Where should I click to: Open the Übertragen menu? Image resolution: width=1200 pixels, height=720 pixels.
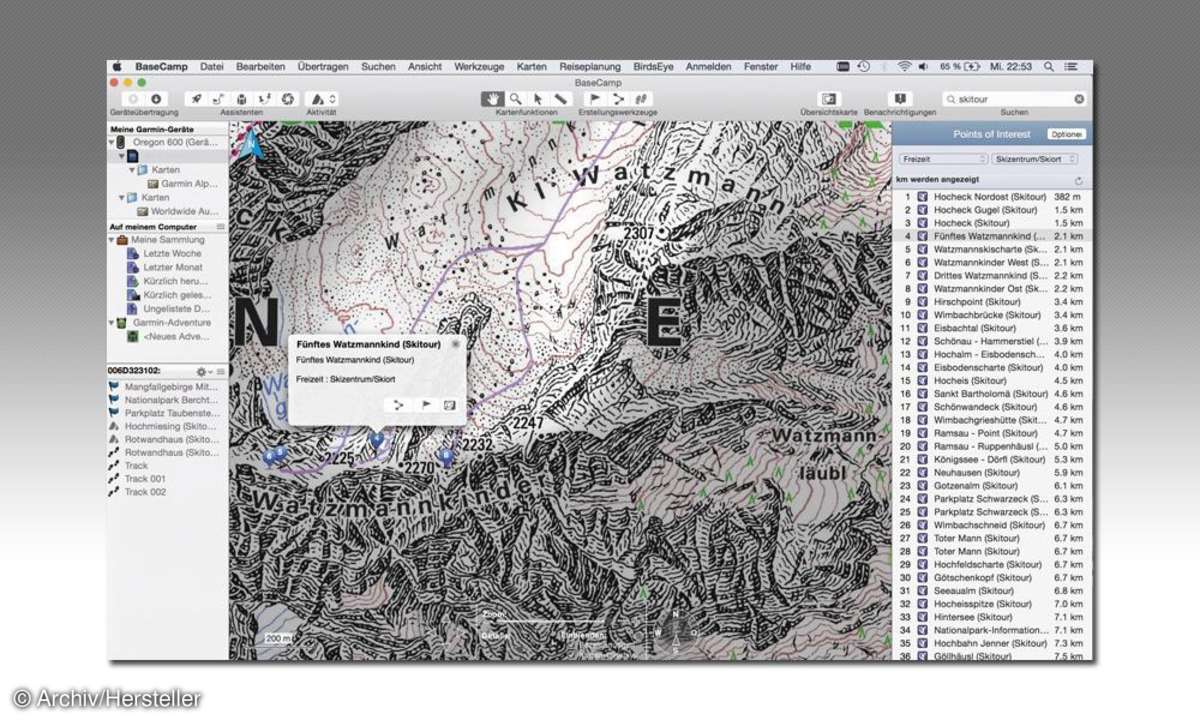pyautogui.click(x=323, y=66)
